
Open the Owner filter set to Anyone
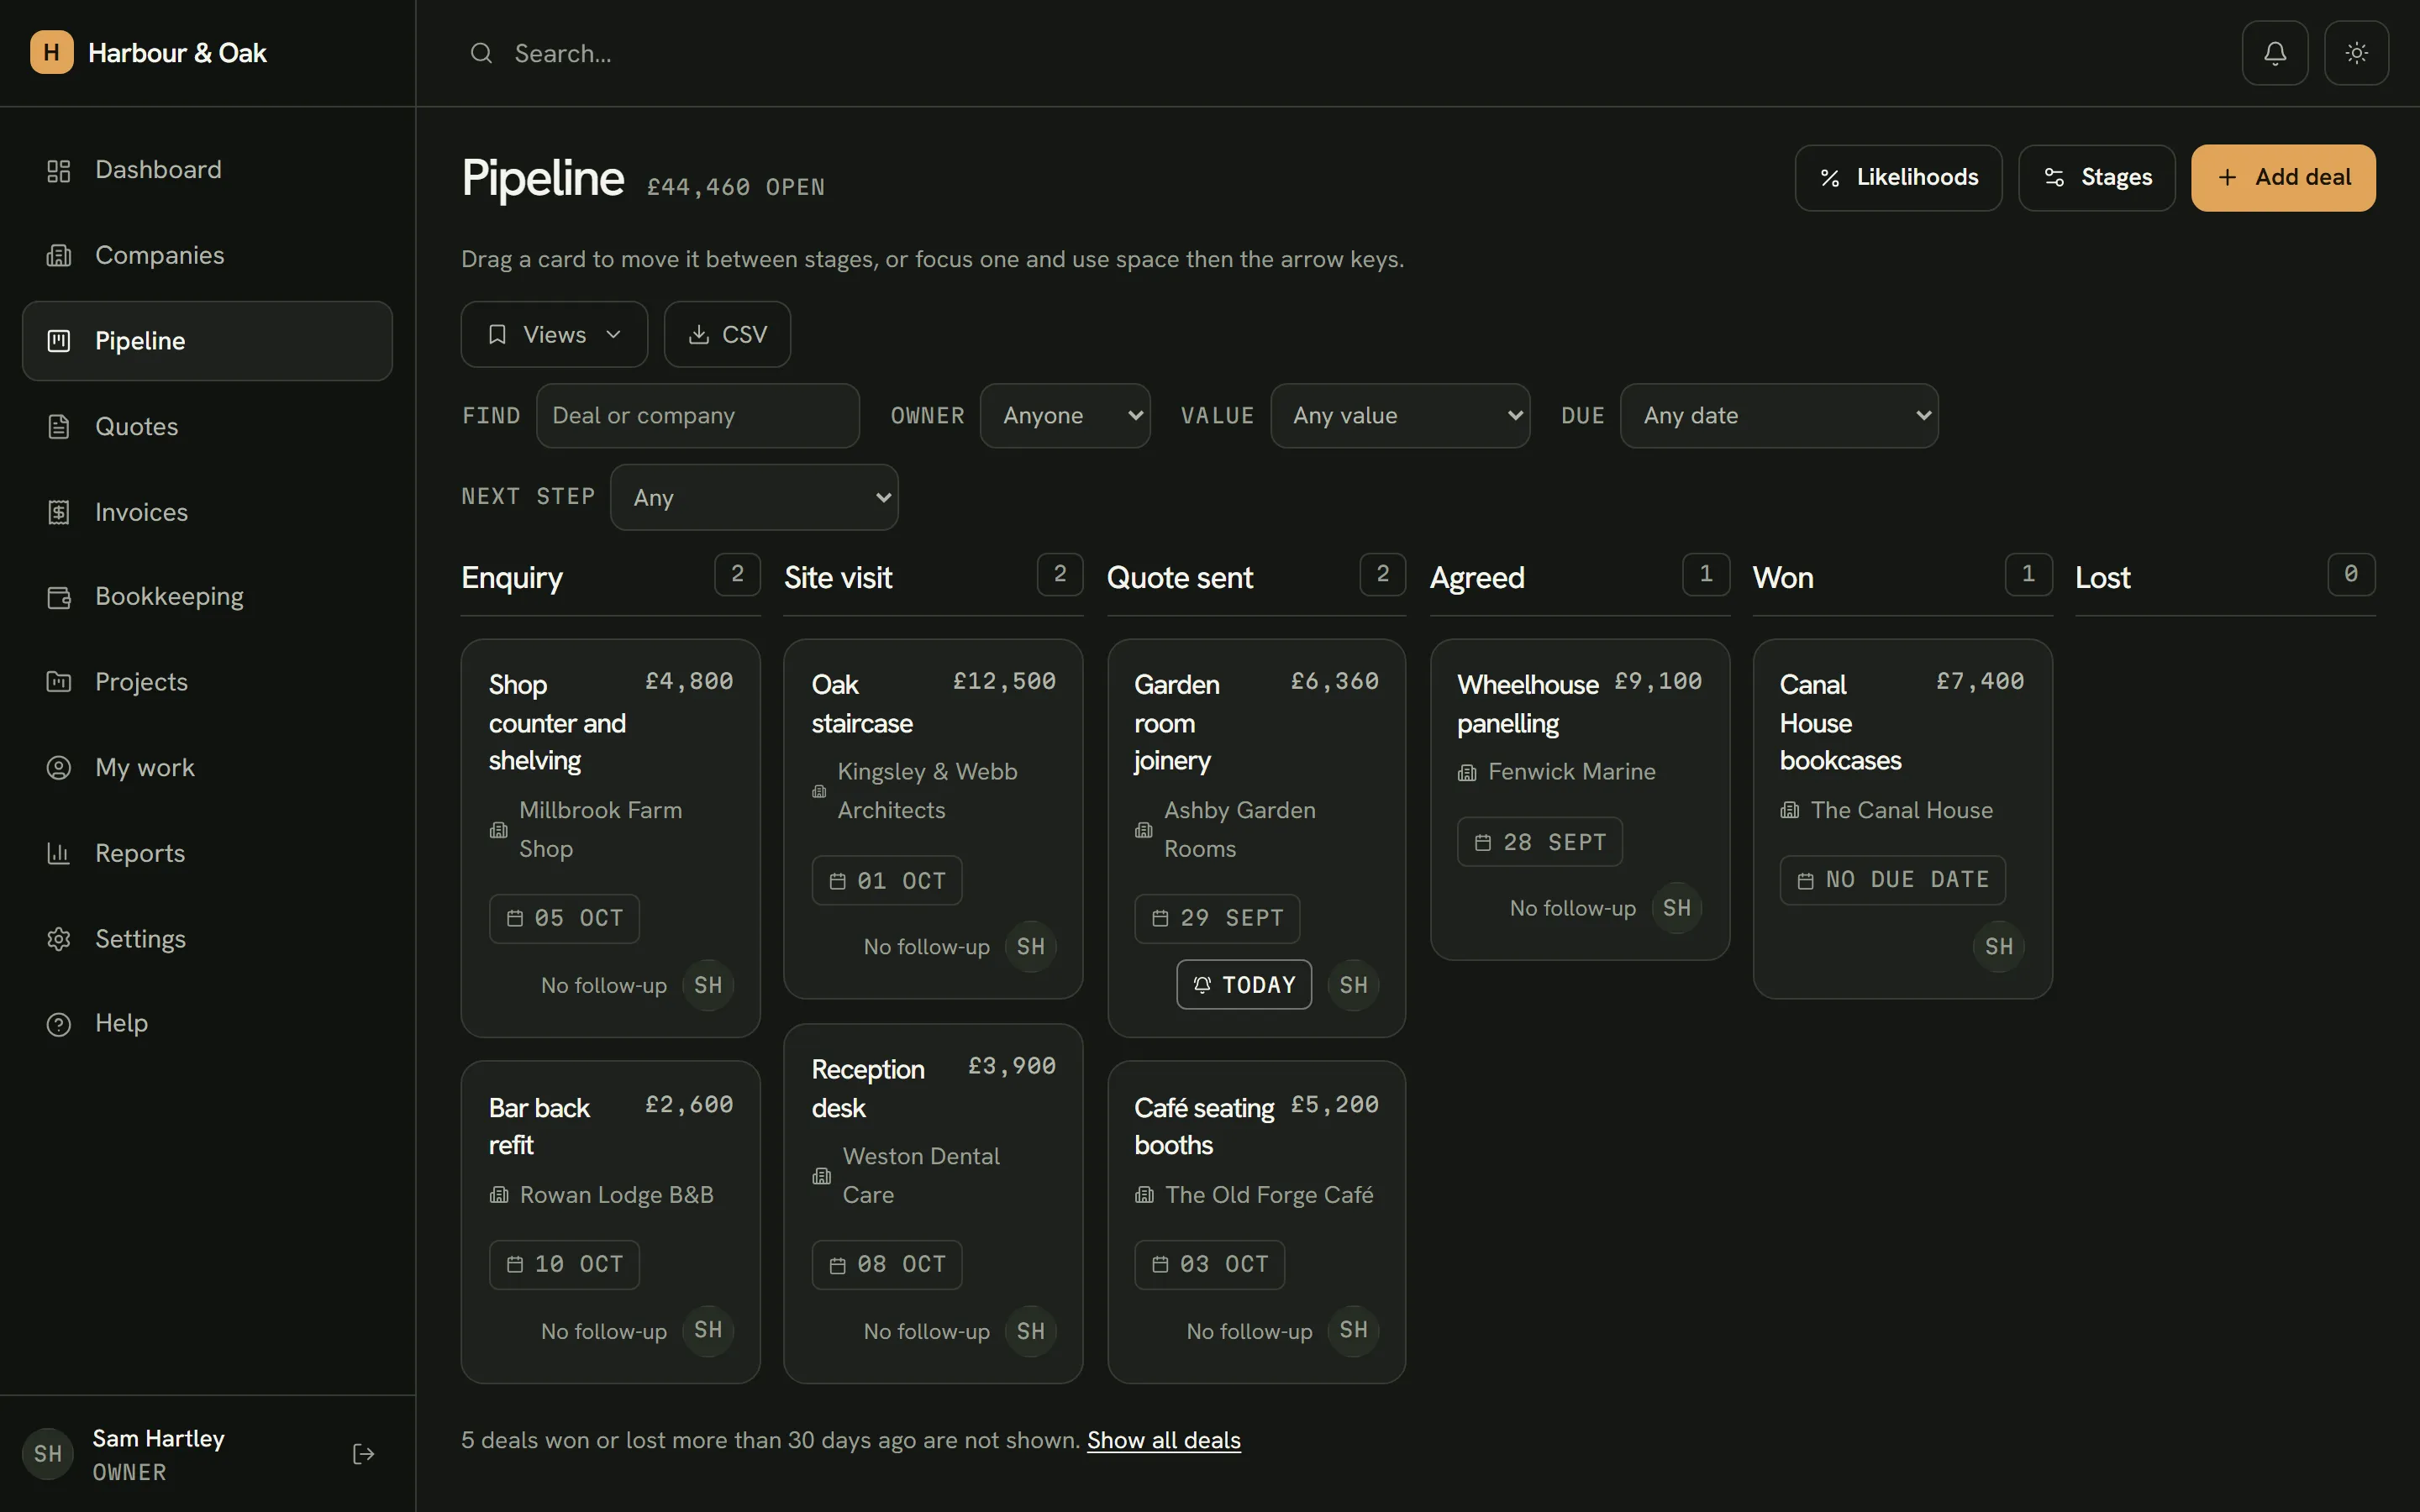click(x=1065, y=416)
